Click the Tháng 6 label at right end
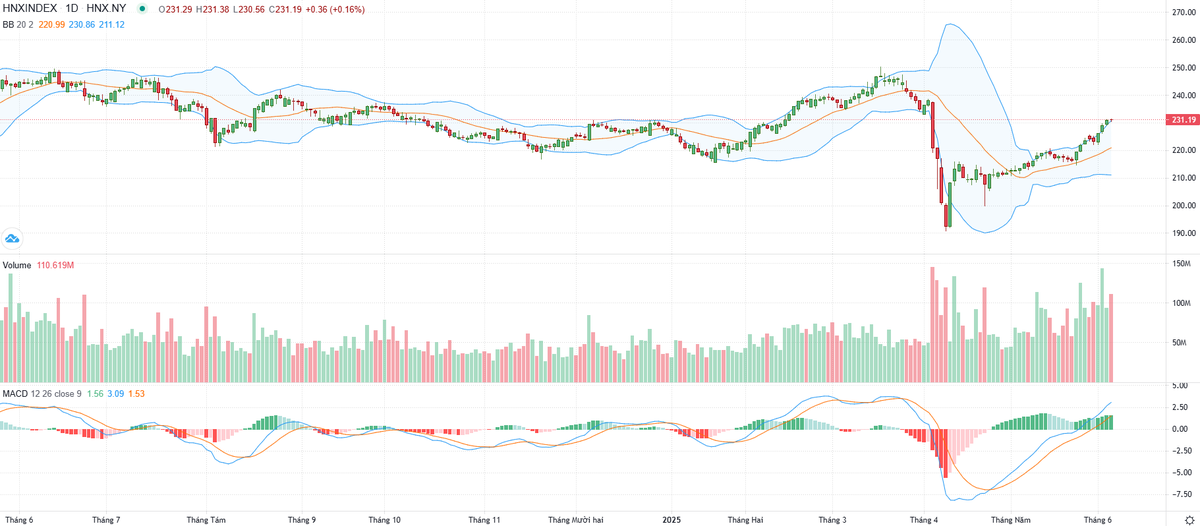 coord(1097,520)
